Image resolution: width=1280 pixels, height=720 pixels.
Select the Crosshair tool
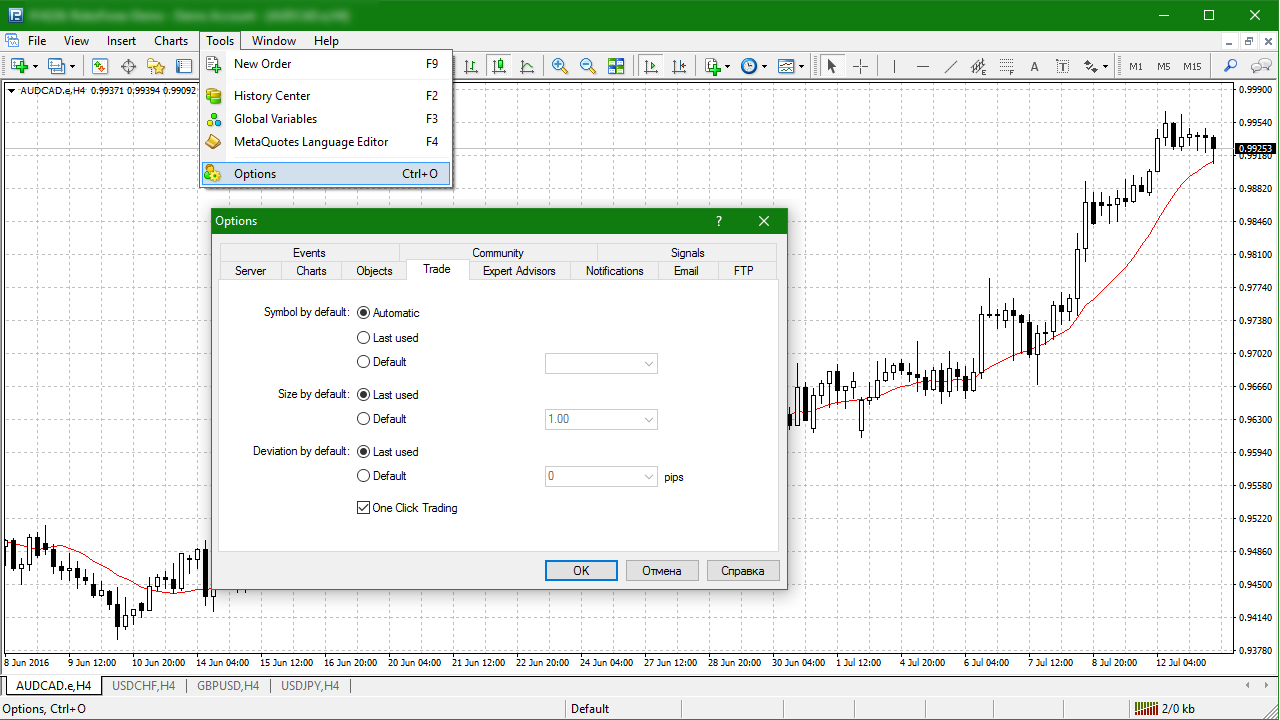[x=860, y=66]
